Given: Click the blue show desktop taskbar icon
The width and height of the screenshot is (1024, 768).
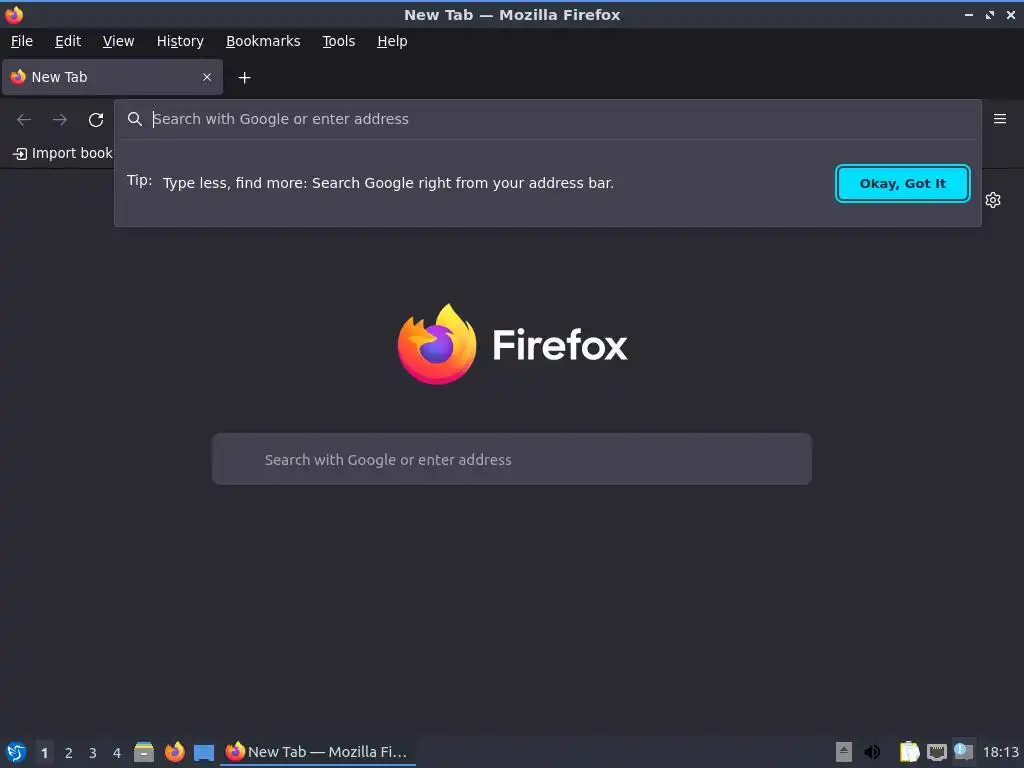Looking at the screenshot, I should point(204,752).
